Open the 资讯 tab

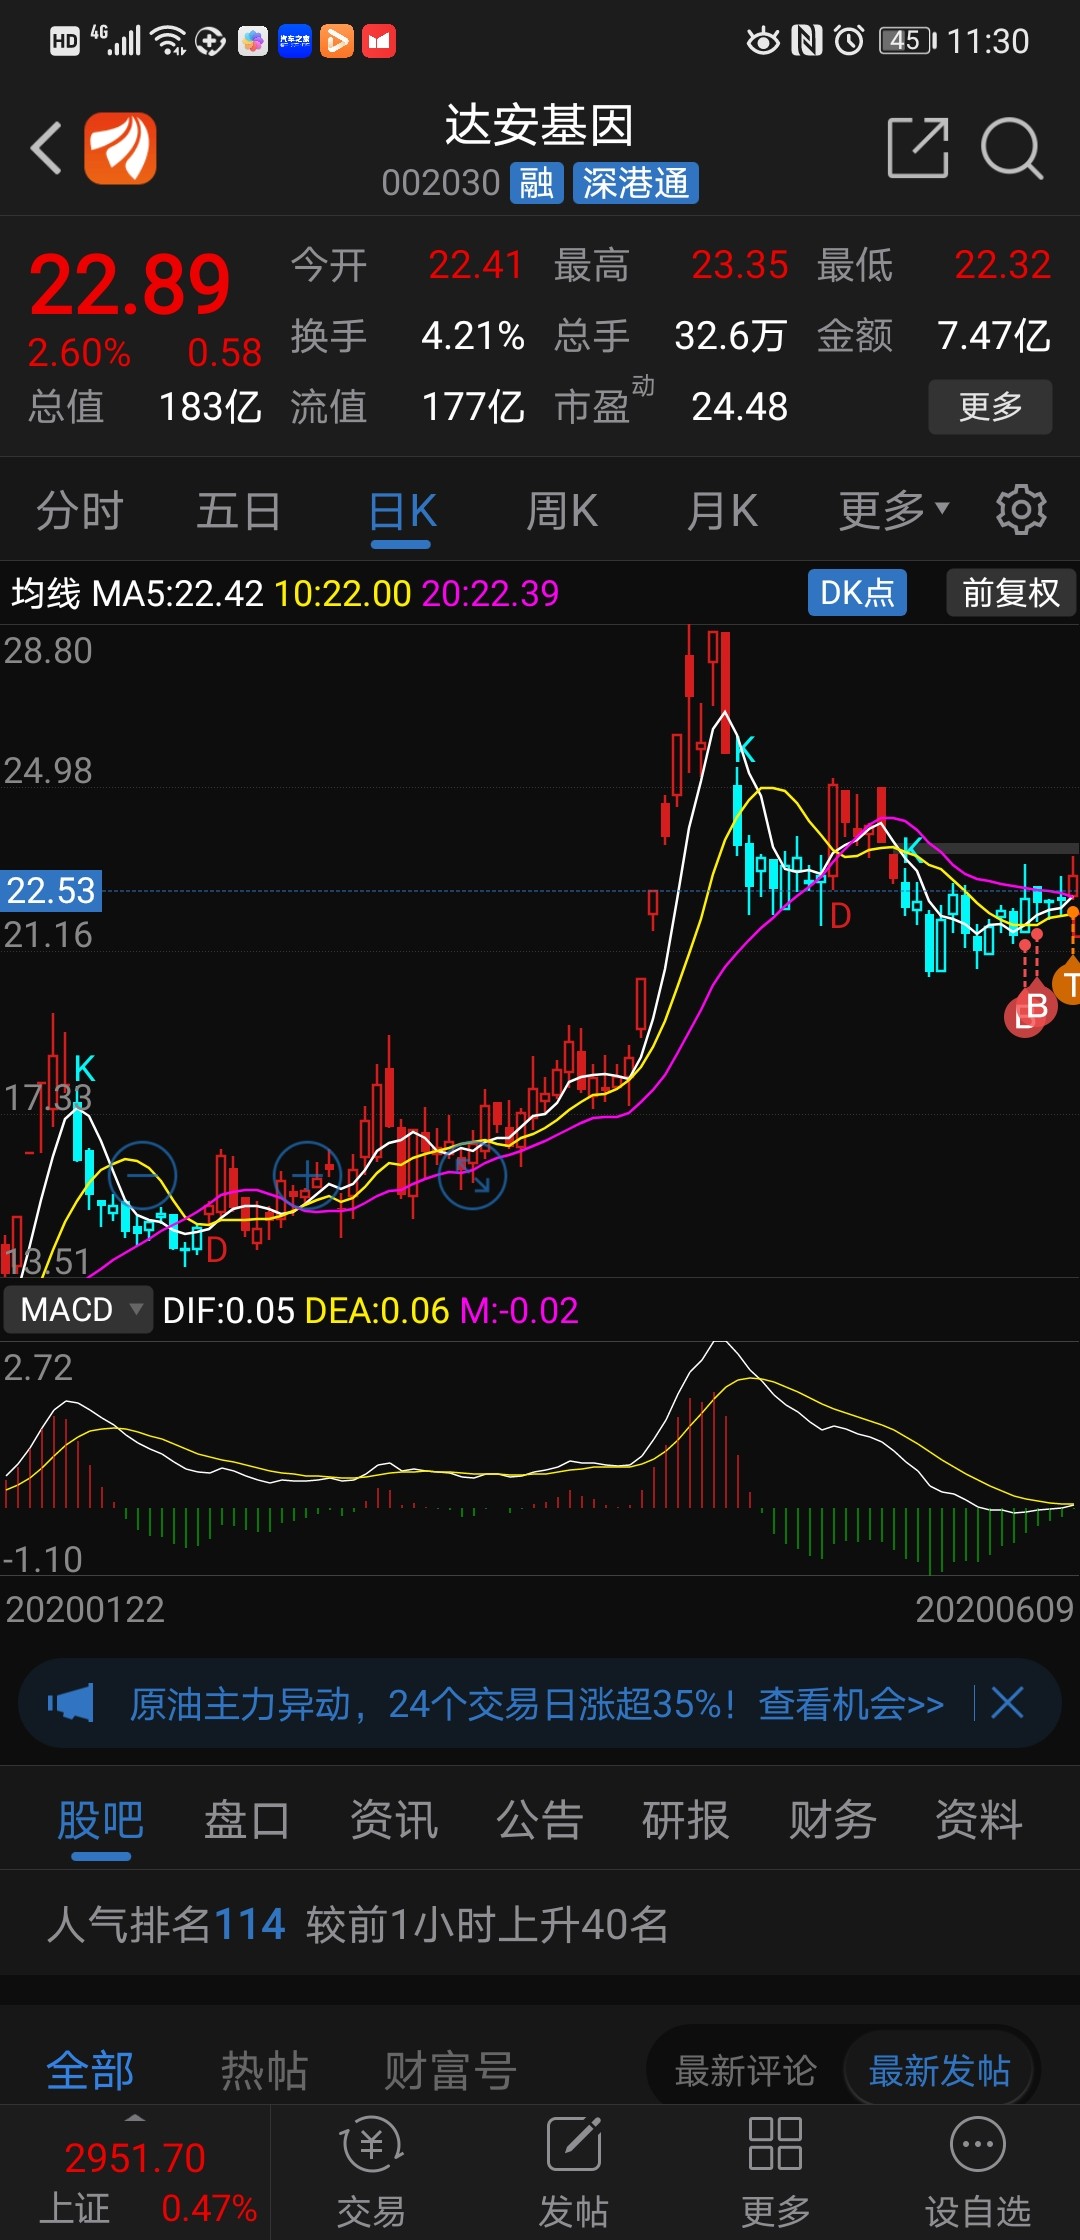click(x=394, y=1819)
